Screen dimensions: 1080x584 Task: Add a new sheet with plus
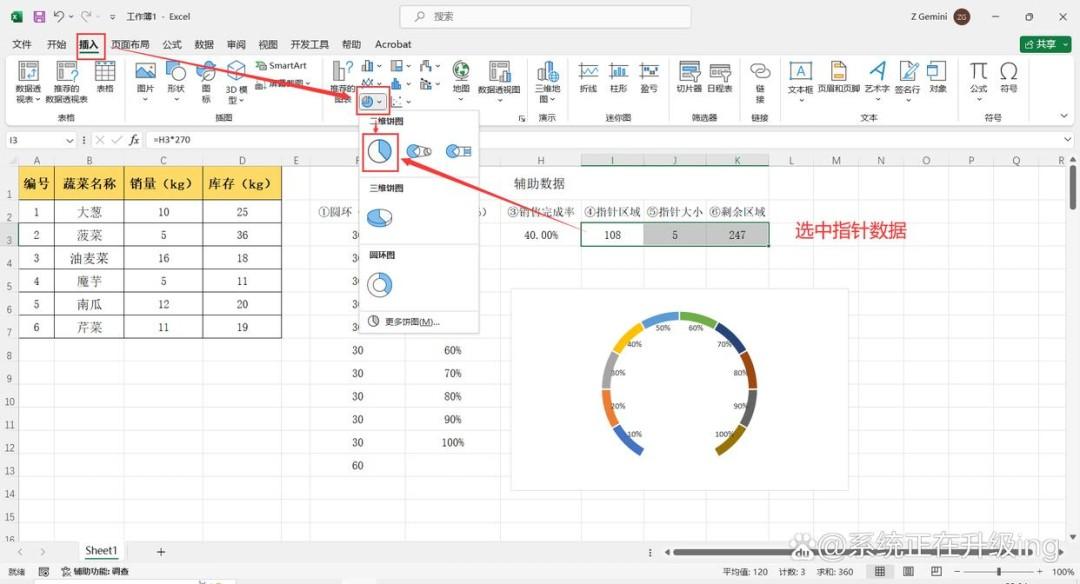[x=160, y=552]
